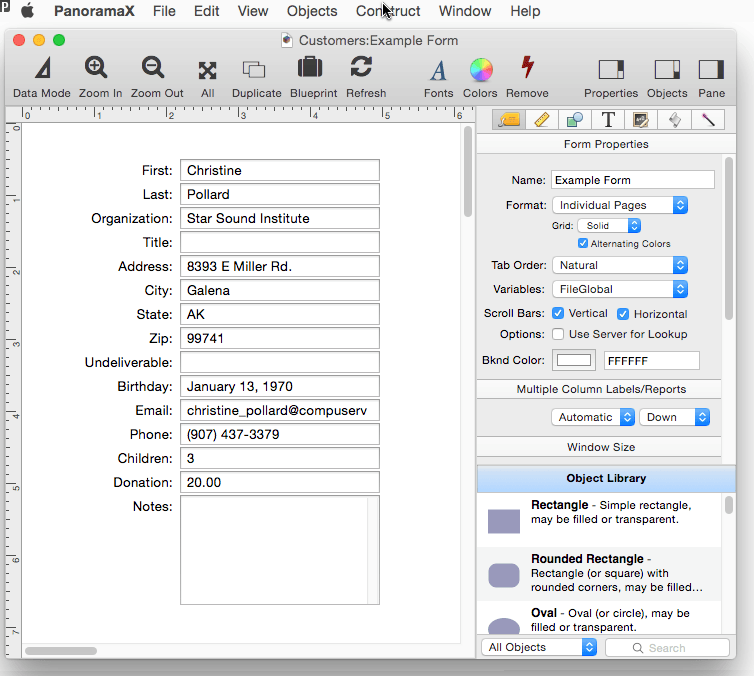The width and height of the screenshot is (754, 676).
Task: Click the Birthday field January 13, 1970
Action: (x=280, y=386)
